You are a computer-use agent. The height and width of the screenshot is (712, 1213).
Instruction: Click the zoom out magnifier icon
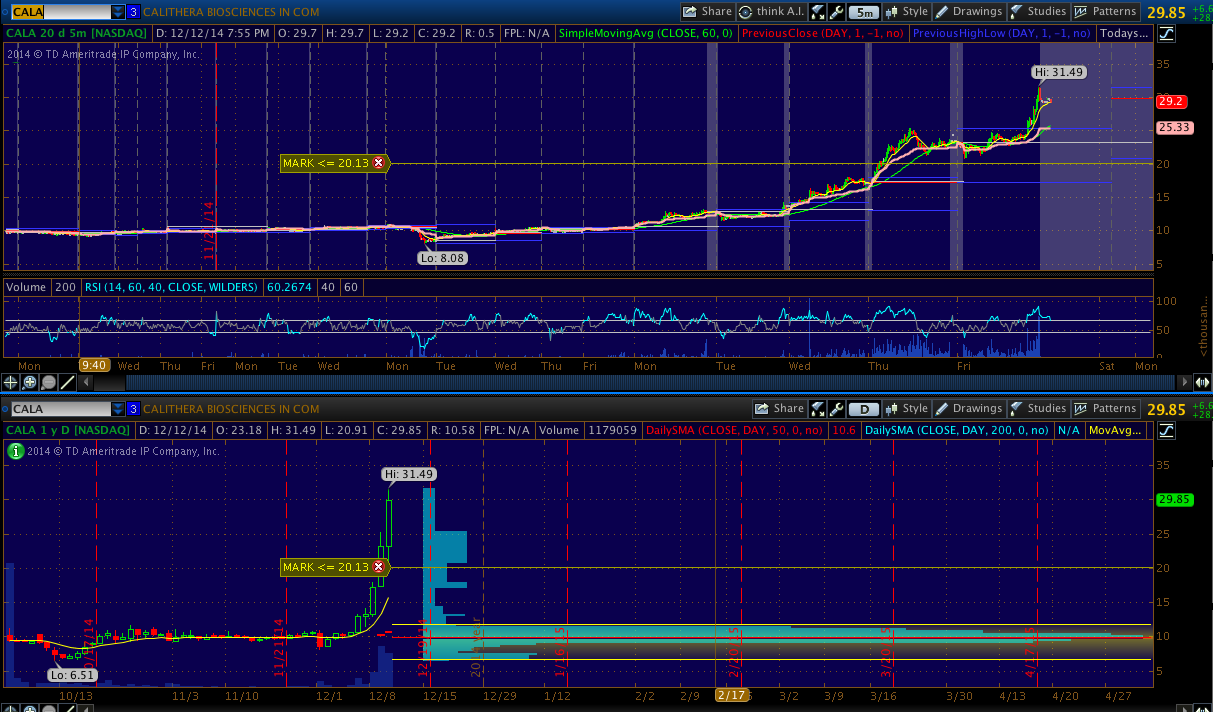(x=49, y=382)
